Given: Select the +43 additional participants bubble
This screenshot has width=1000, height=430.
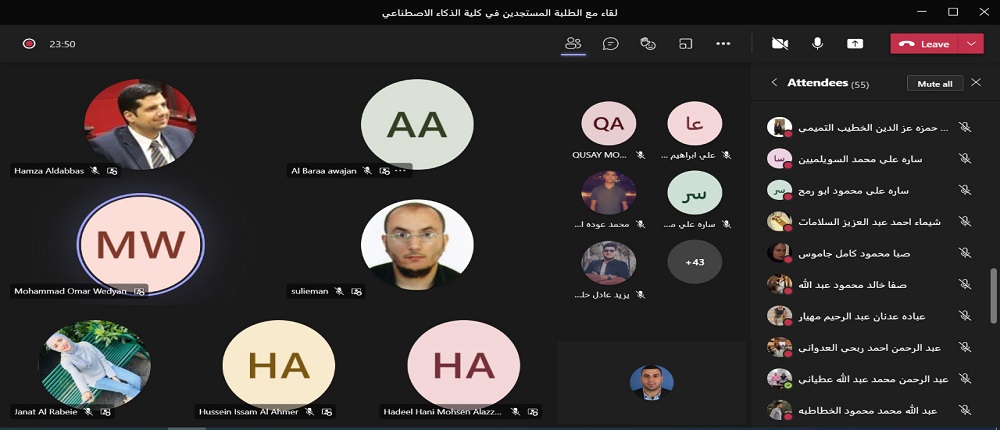Looking at the screenshot, I should 695,262.
